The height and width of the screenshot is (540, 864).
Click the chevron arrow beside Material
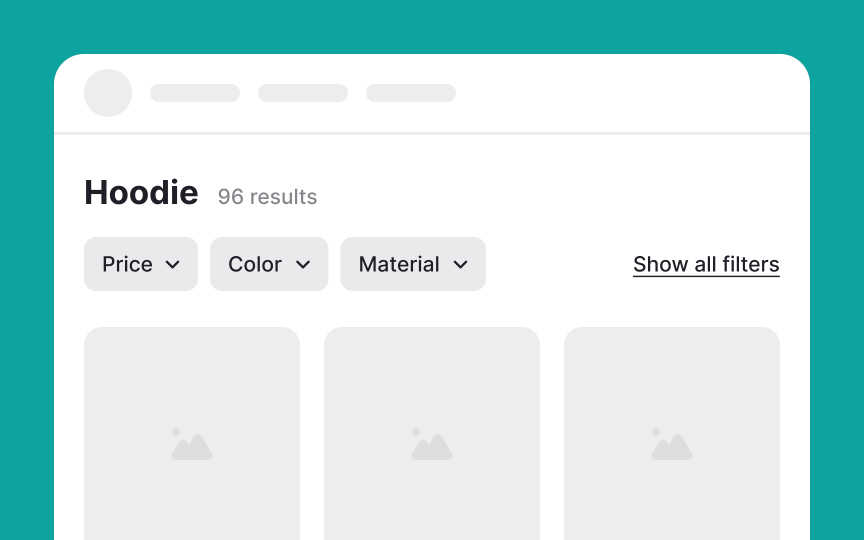[x=461, y=265]
